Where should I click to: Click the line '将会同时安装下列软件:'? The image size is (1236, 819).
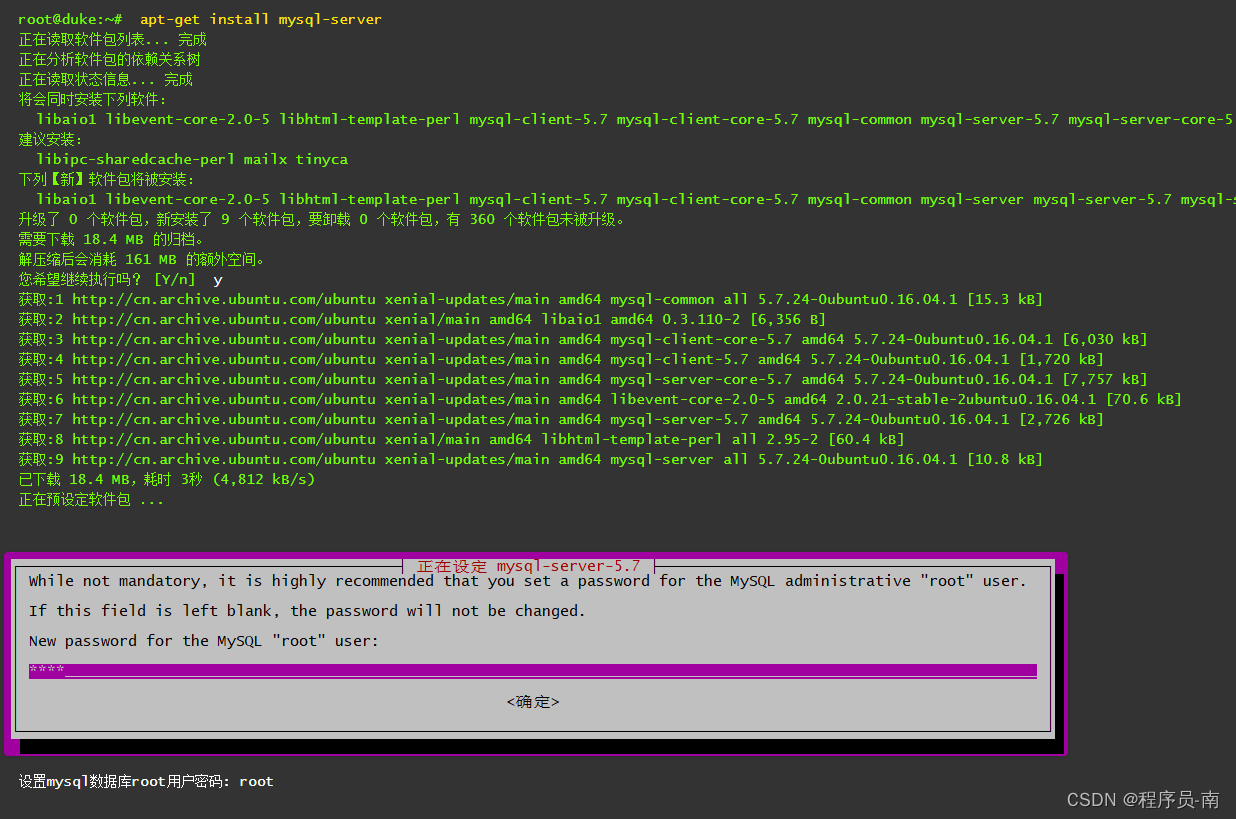tap(92, 99)
